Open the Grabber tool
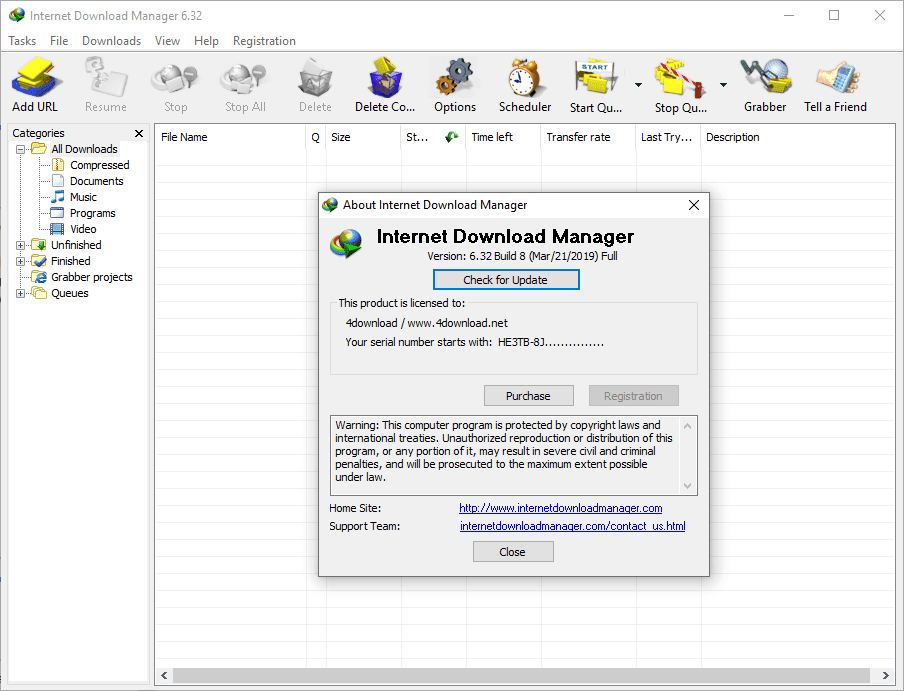Viewport: 904px width, 691px height. tap(765, 77)
